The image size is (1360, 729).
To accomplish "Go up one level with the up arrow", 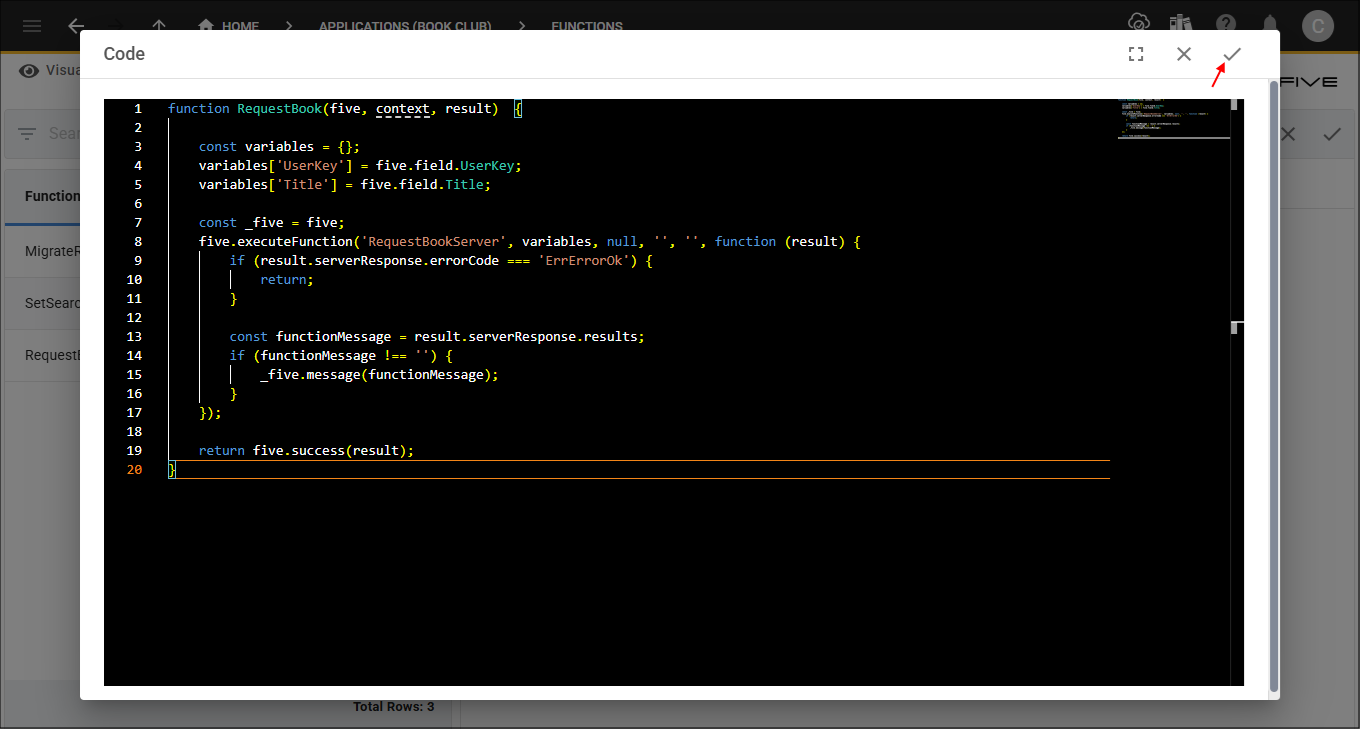I will tap(158, 26).
